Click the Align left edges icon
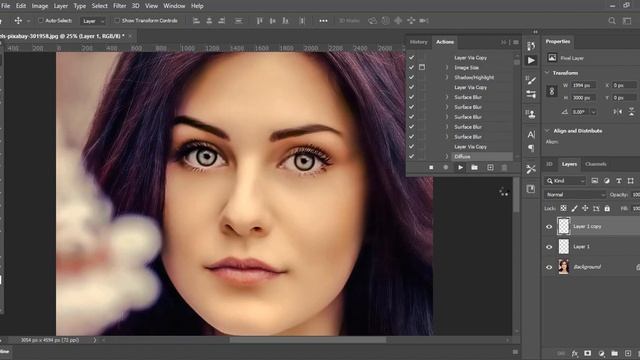Screen dimensions: 640x360 (x=196, y=20)
